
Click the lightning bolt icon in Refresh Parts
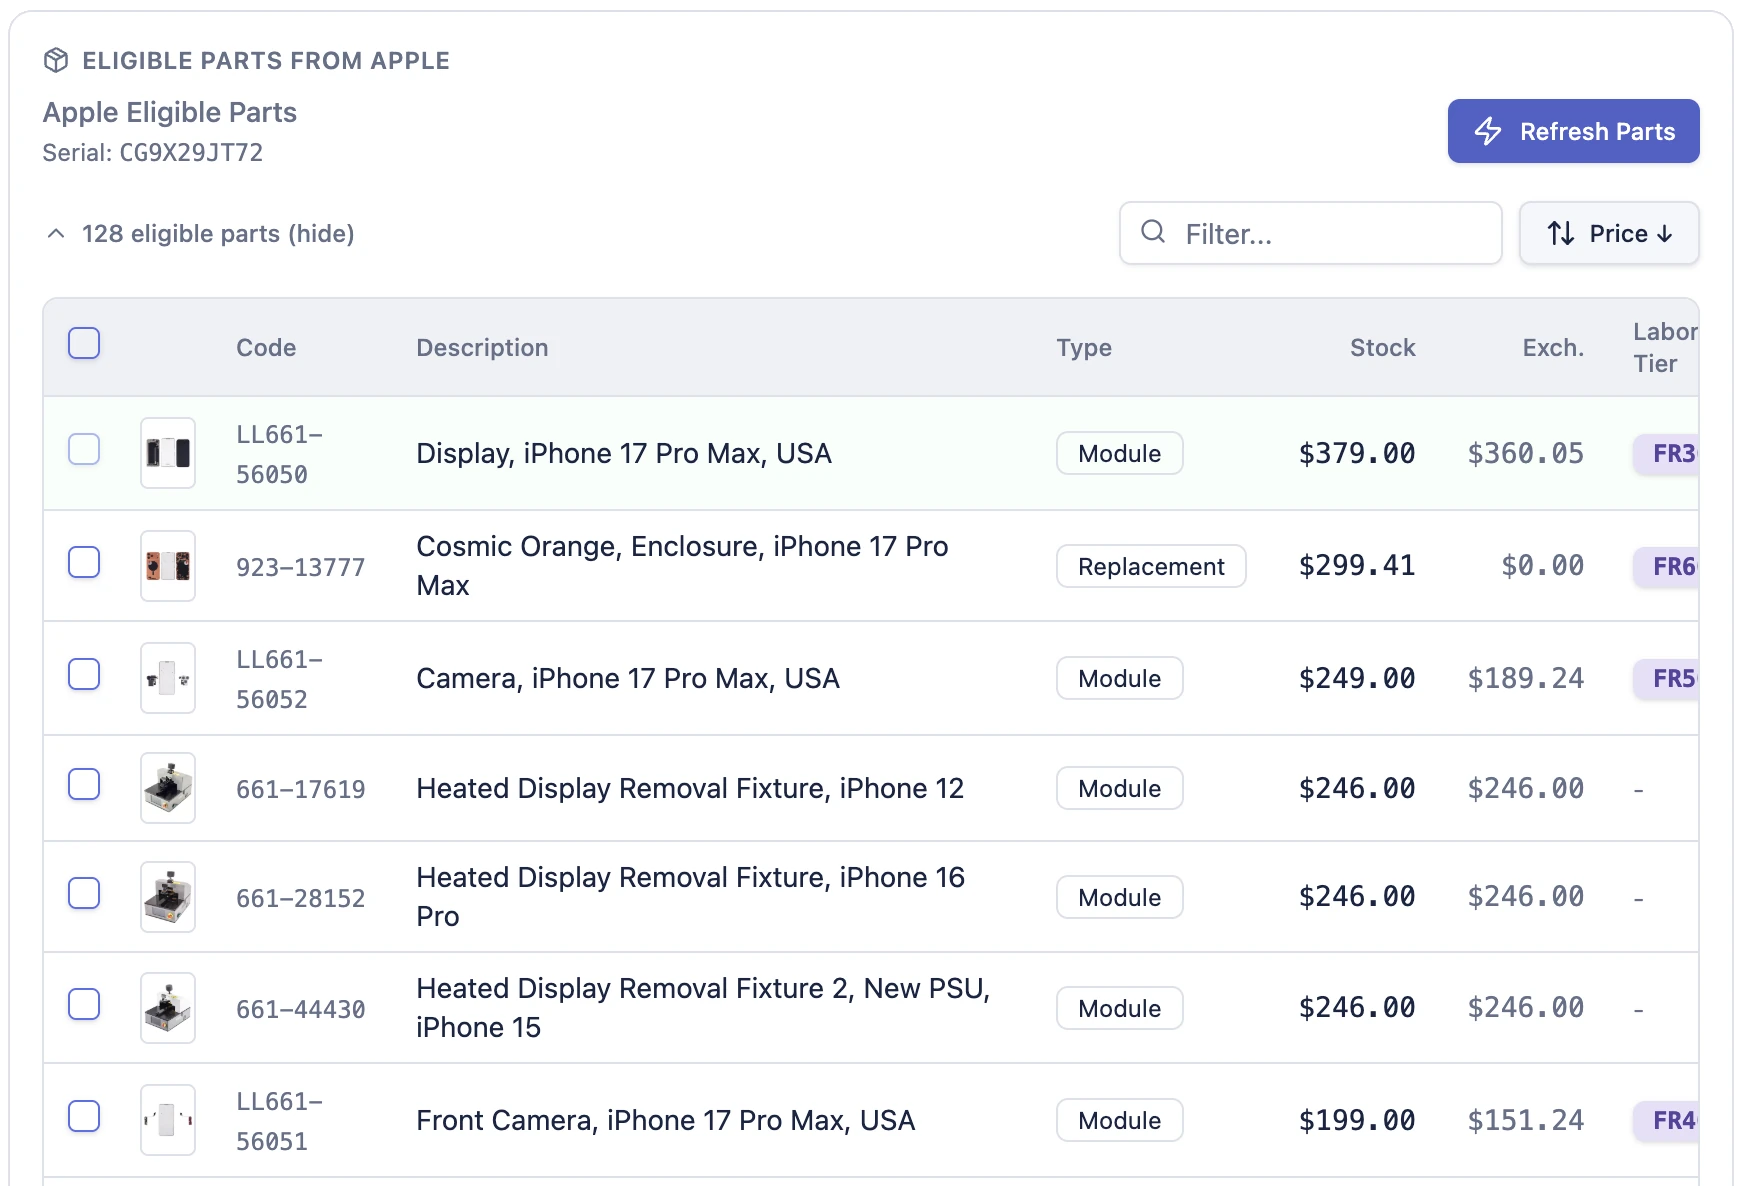pyautogui.click(x=1488, y=131)
